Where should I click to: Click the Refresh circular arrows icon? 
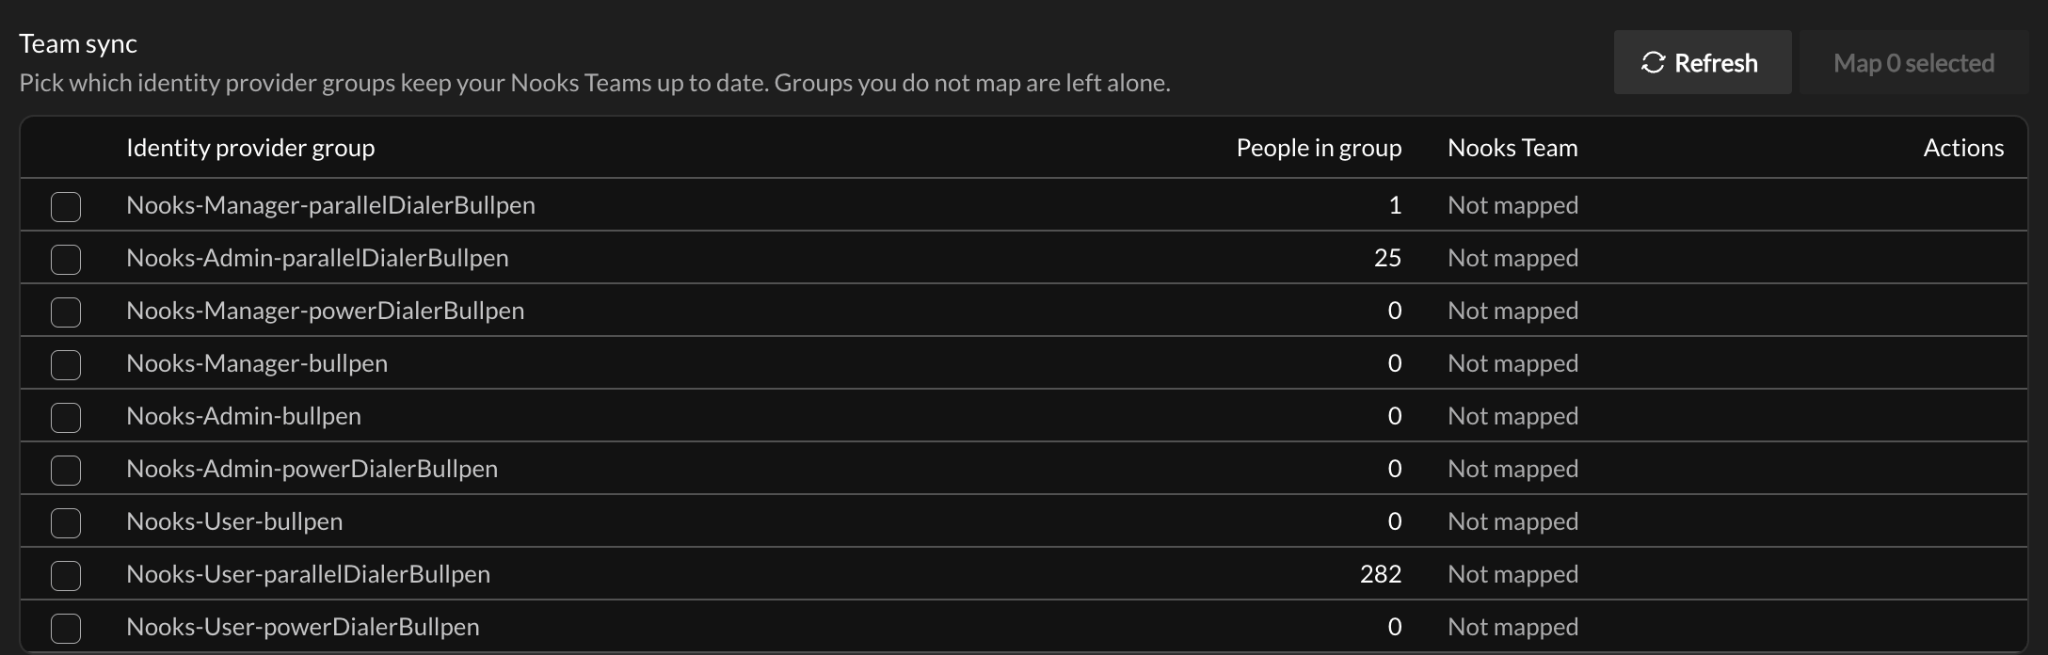1653,63
